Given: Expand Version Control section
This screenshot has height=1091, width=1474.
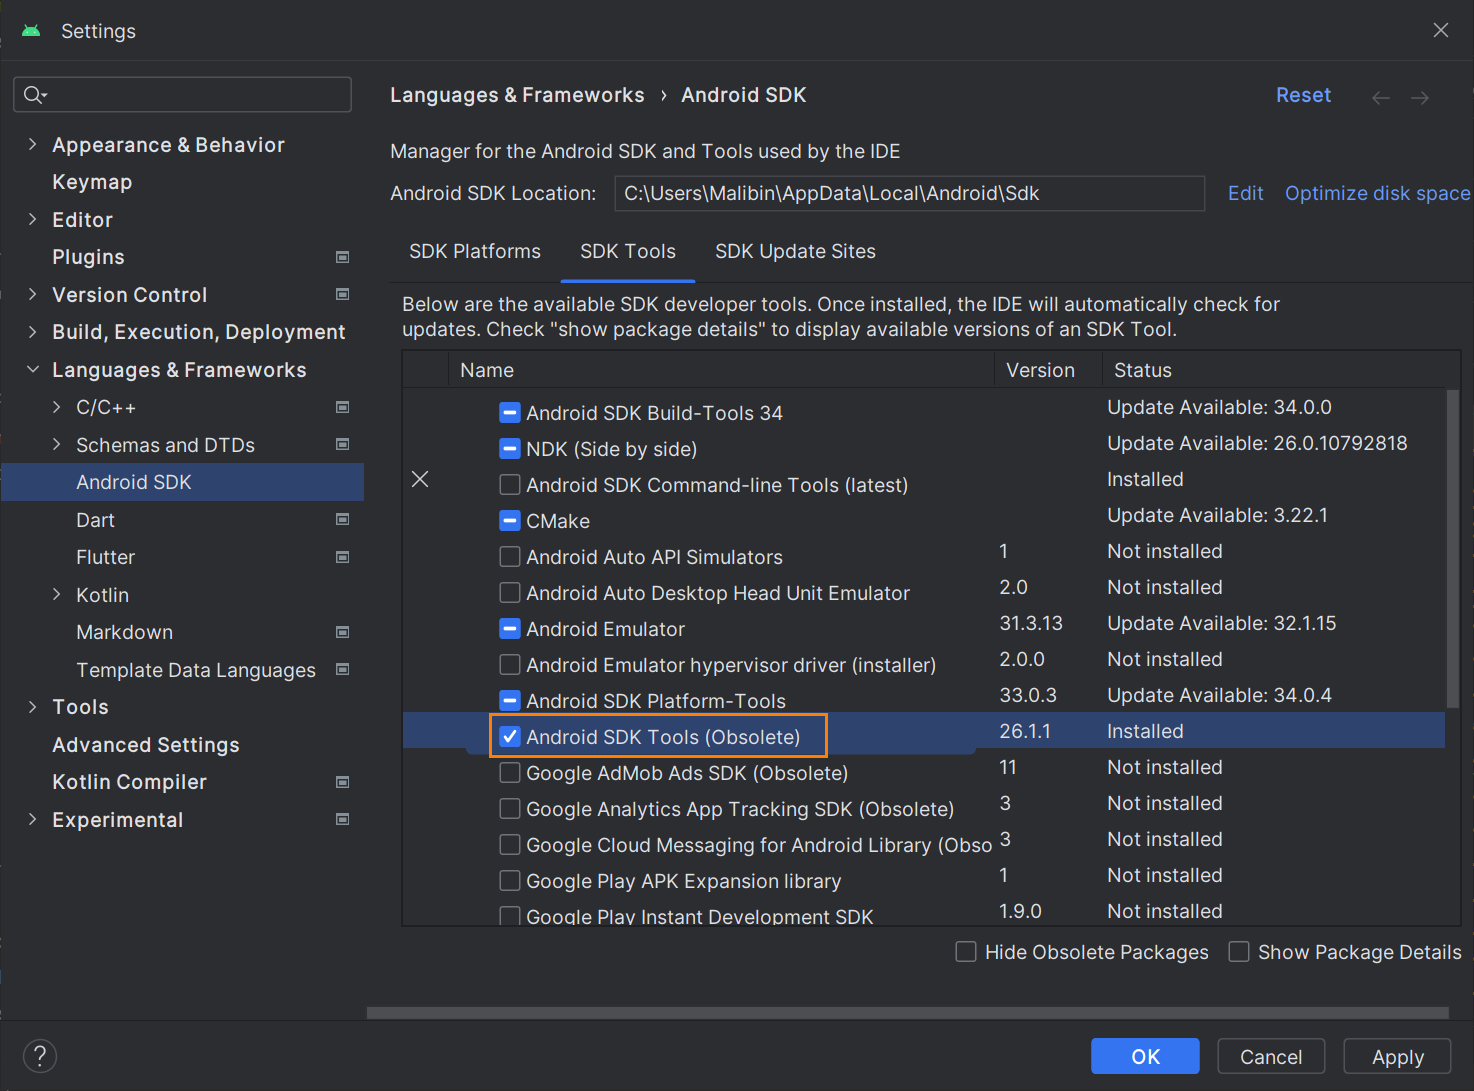Looking at the screenshot, I should [x=32, y=294].
